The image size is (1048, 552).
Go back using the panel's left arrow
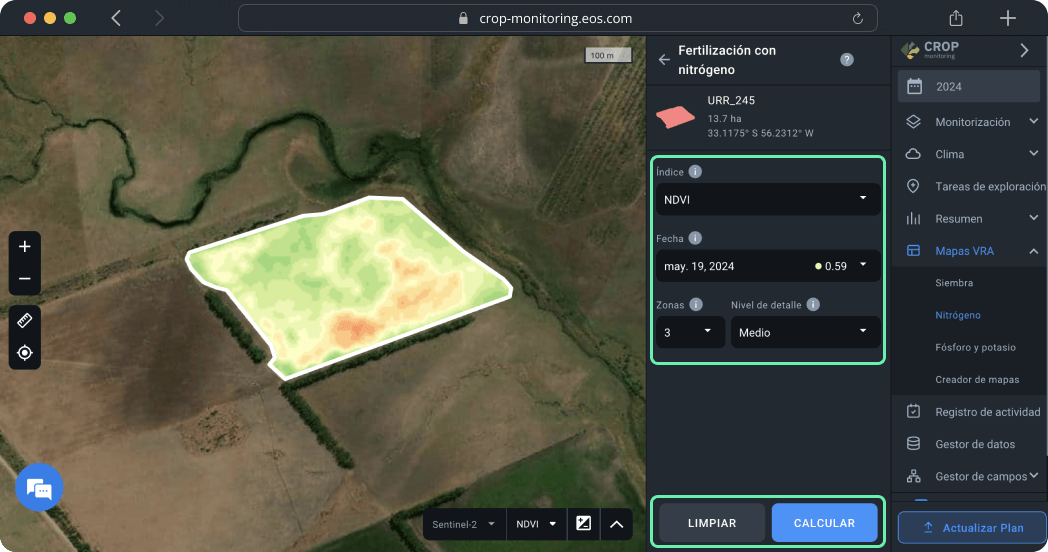(664, 60)
